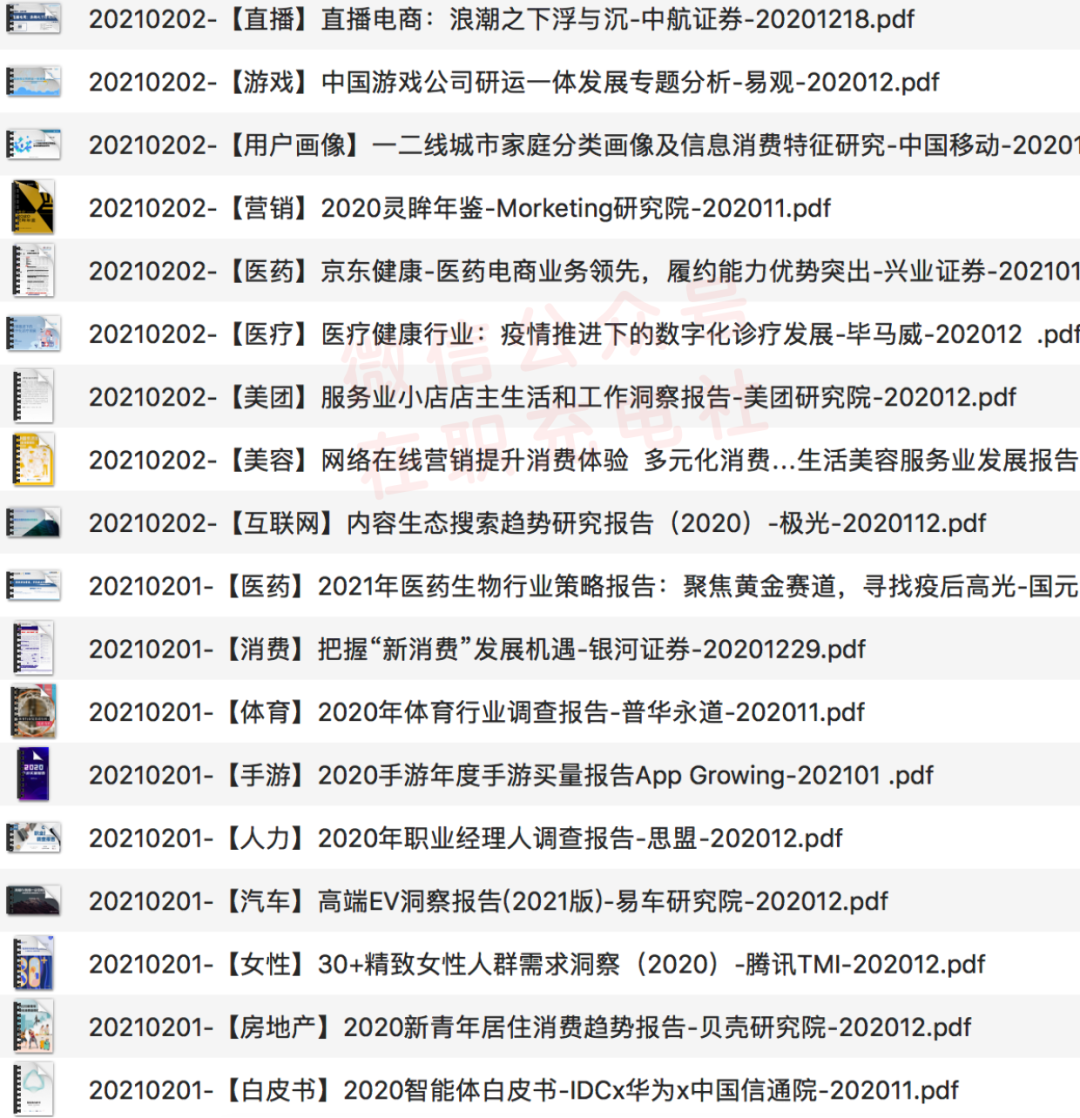The width and height of the screenshot is (1080, 1118).
Task: Select the PDF icon for 内容生态搜索趋势 极光 report
Action: point(33,523)
